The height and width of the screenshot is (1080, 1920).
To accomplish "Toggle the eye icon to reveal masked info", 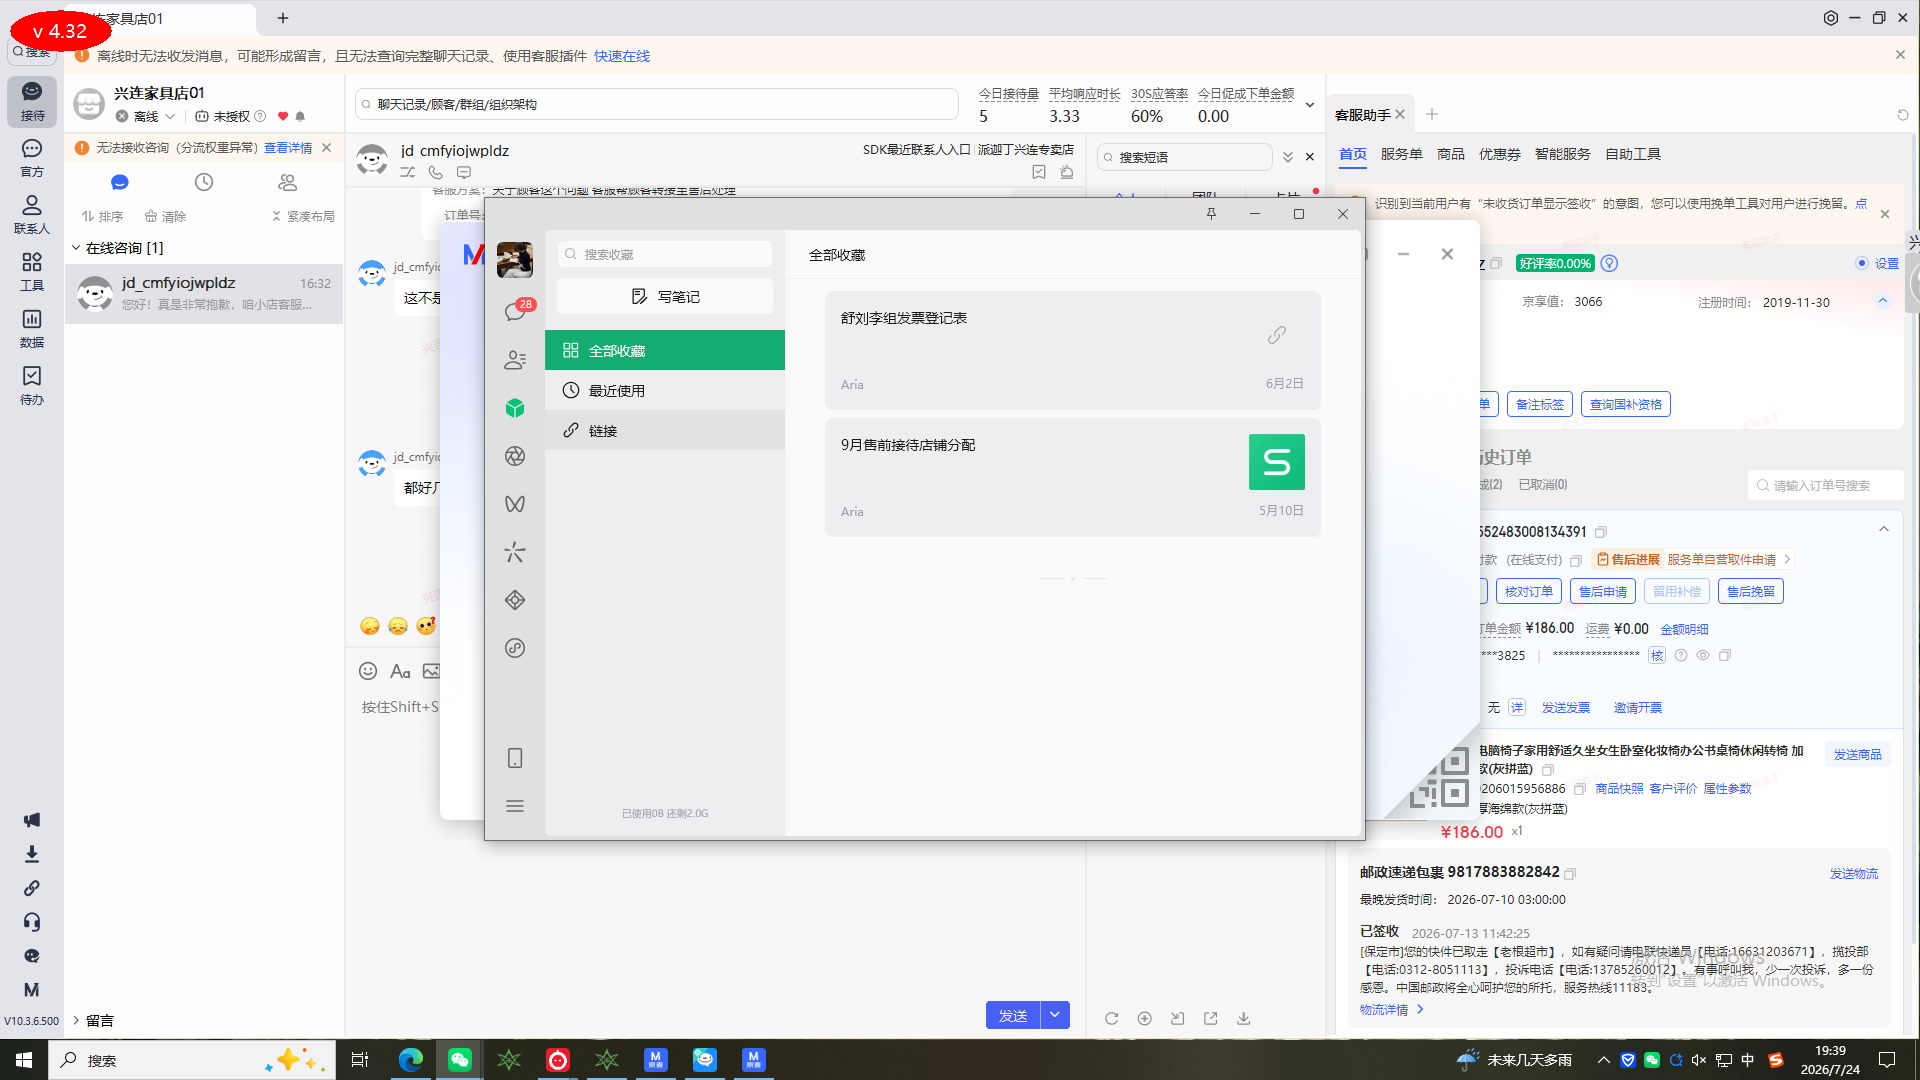I will tap(1703, 655).
